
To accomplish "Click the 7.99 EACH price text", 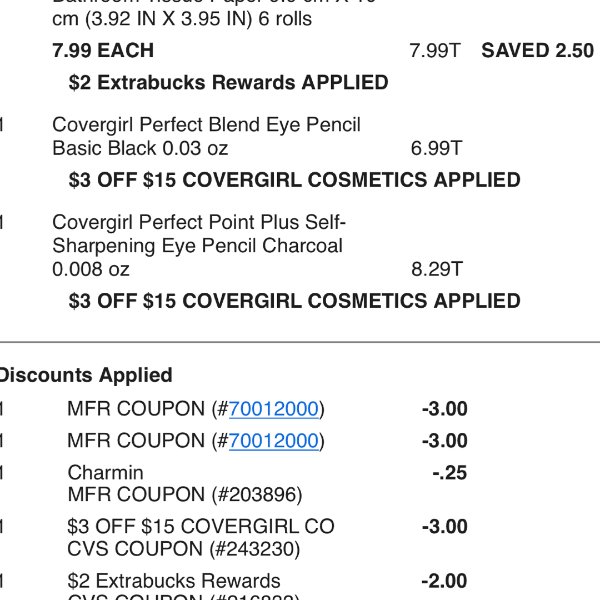I will pos(103,51).
